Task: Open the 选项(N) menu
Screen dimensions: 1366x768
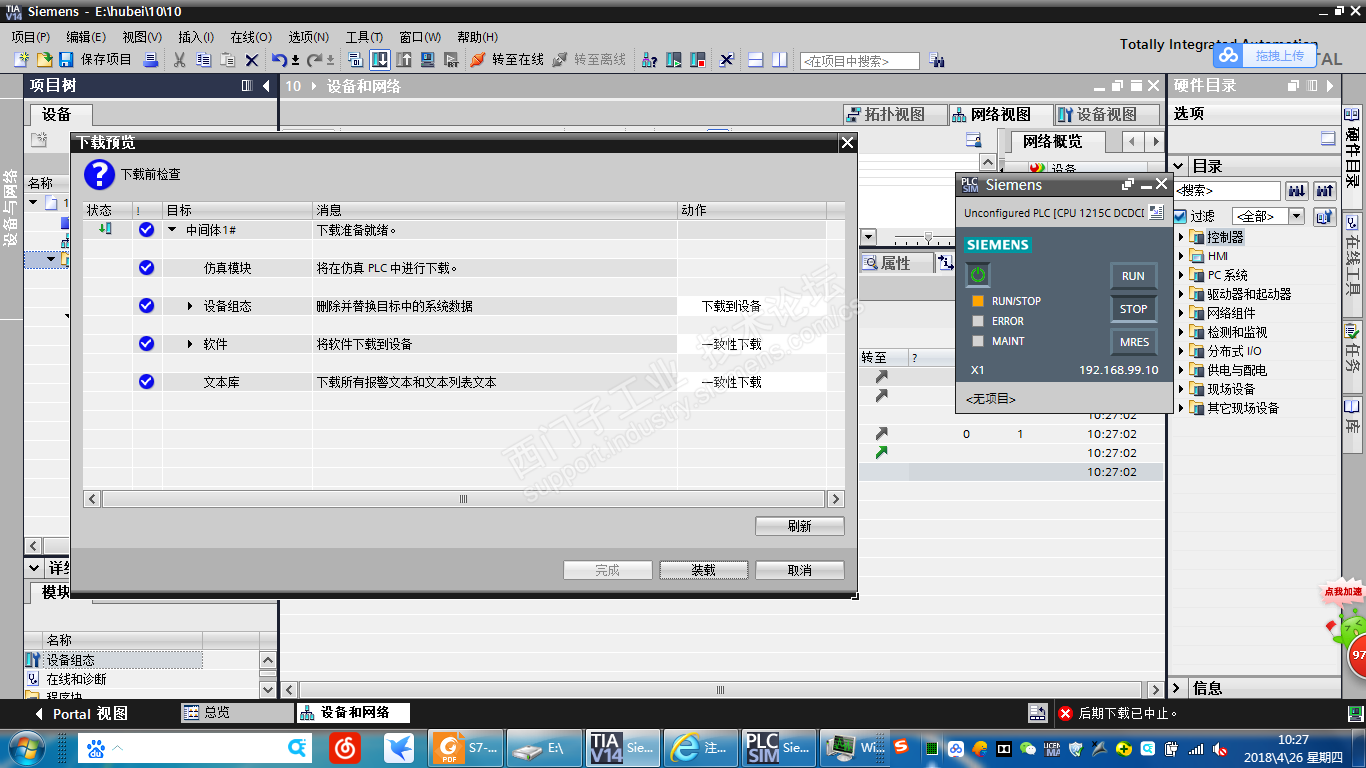Action: click(x=309, y=37)
